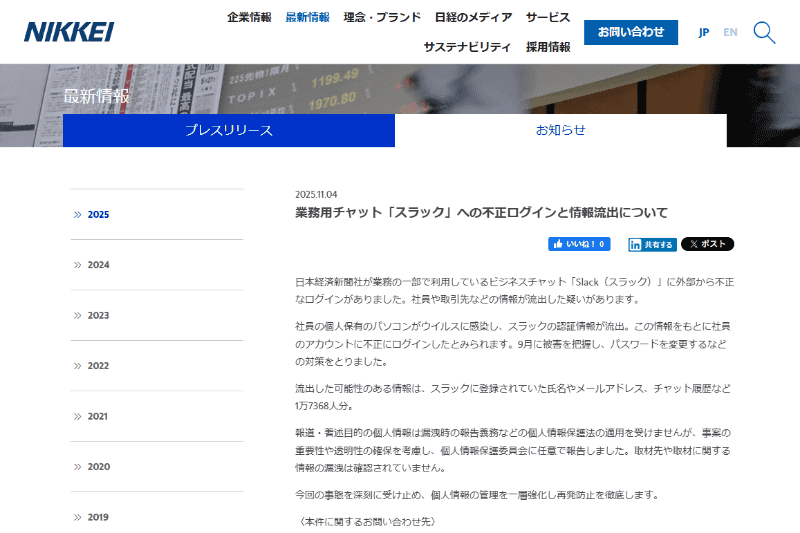The height and width of the screenshot is (533, 800).
Task: Open the 企業情報 menu
Action: [249, 17]
